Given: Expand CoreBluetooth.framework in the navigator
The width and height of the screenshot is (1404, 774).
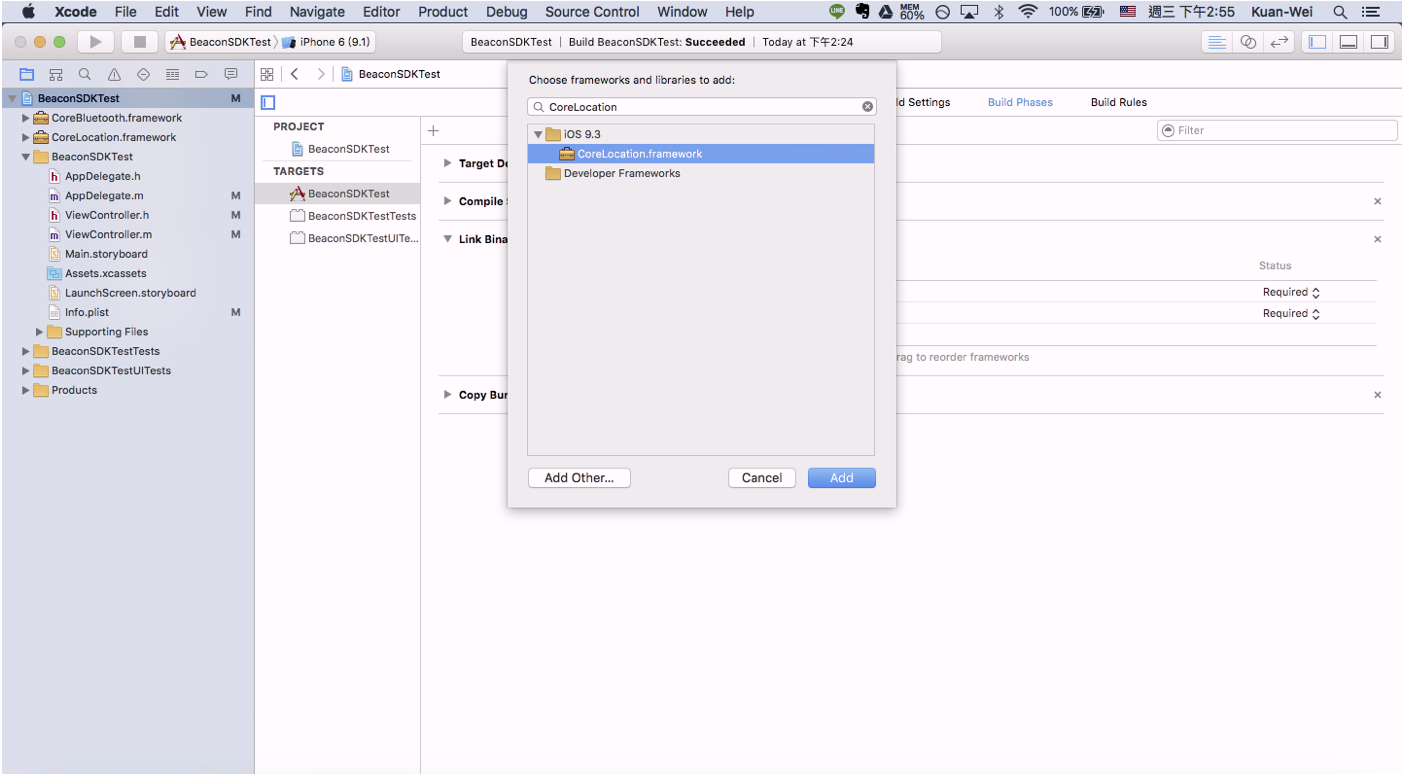Looking at the screenshot, I should coord(26,118).
